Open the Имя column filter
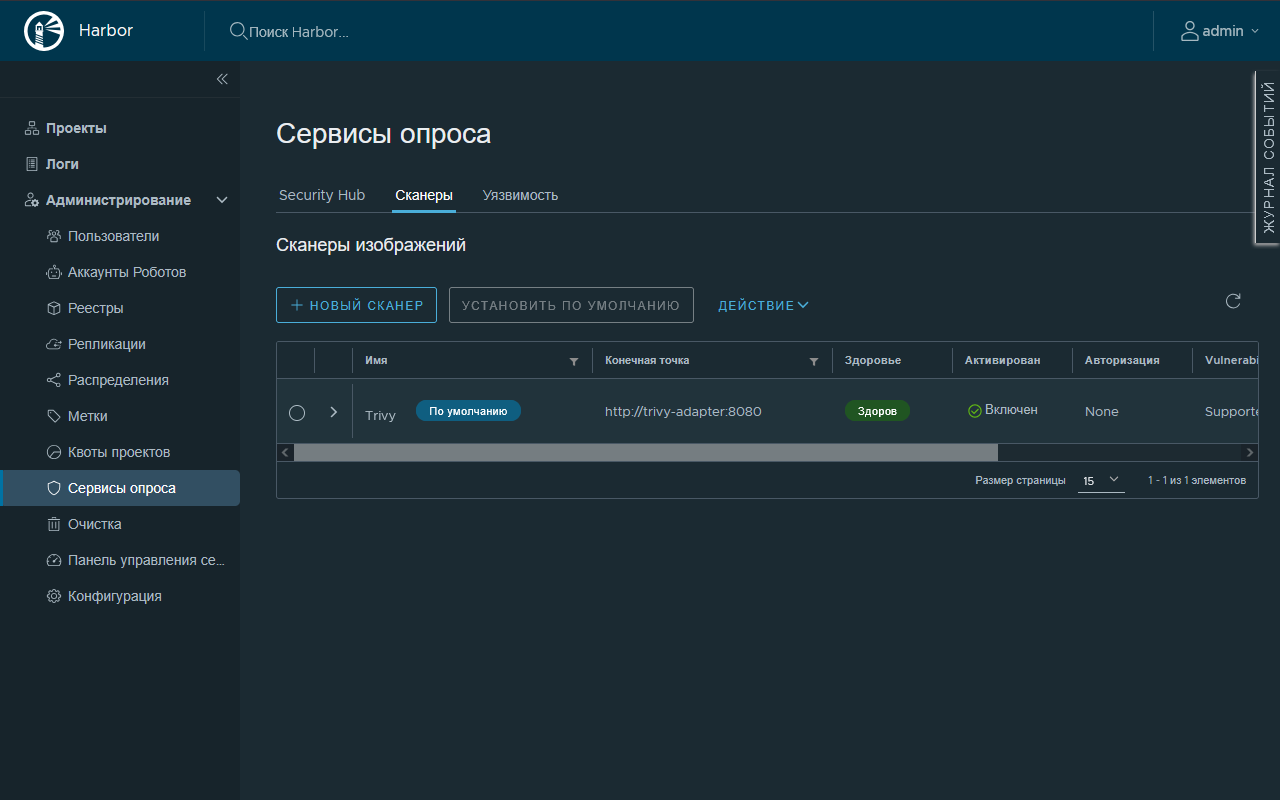This screenshot has width=1280, height=800. pos(574,361)
